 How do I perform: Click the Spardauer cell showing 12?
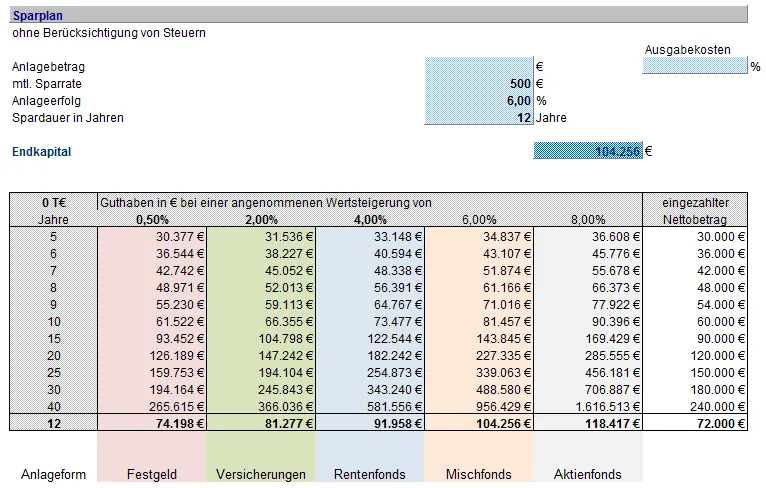coord(479,118)
